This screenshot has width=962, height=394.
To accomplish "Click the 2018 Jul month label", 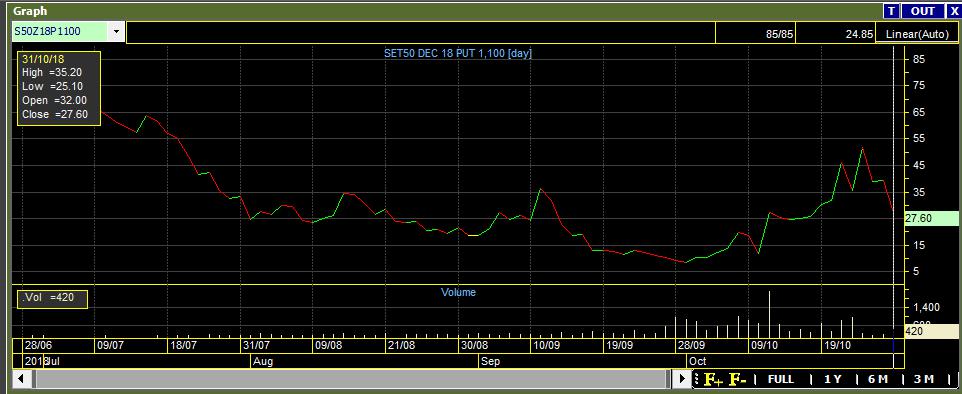I will point(42,361).
